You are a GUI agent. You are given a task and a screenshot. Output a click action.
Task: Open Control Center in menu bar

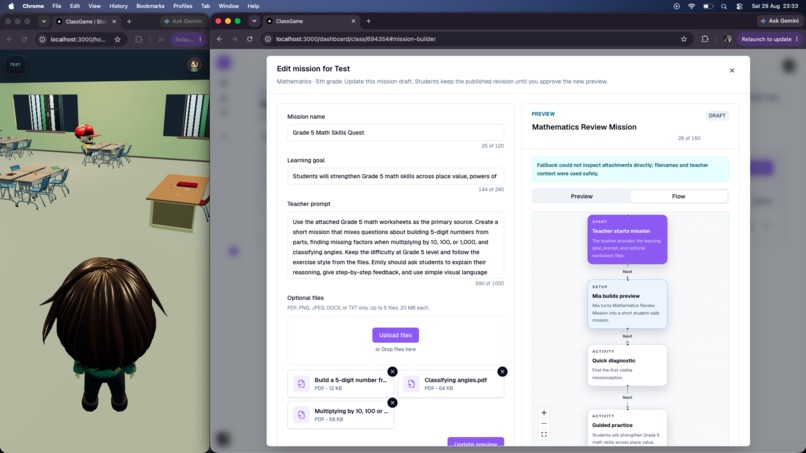pyautogui.click(x=739, y=6)
